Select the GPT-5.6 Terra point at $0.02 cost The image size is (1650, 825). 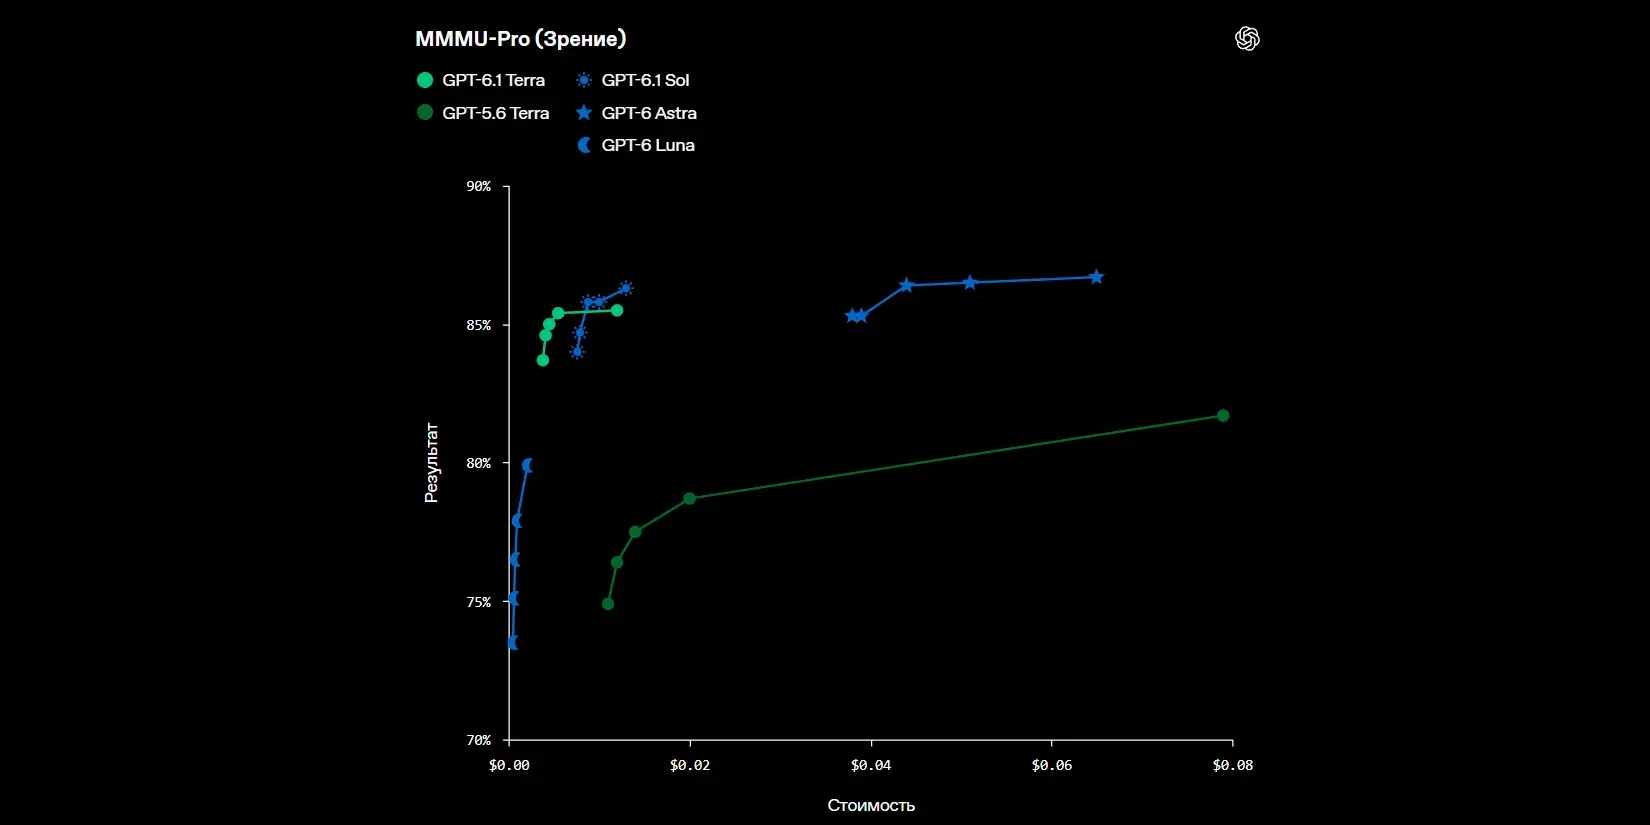point(689,498)
